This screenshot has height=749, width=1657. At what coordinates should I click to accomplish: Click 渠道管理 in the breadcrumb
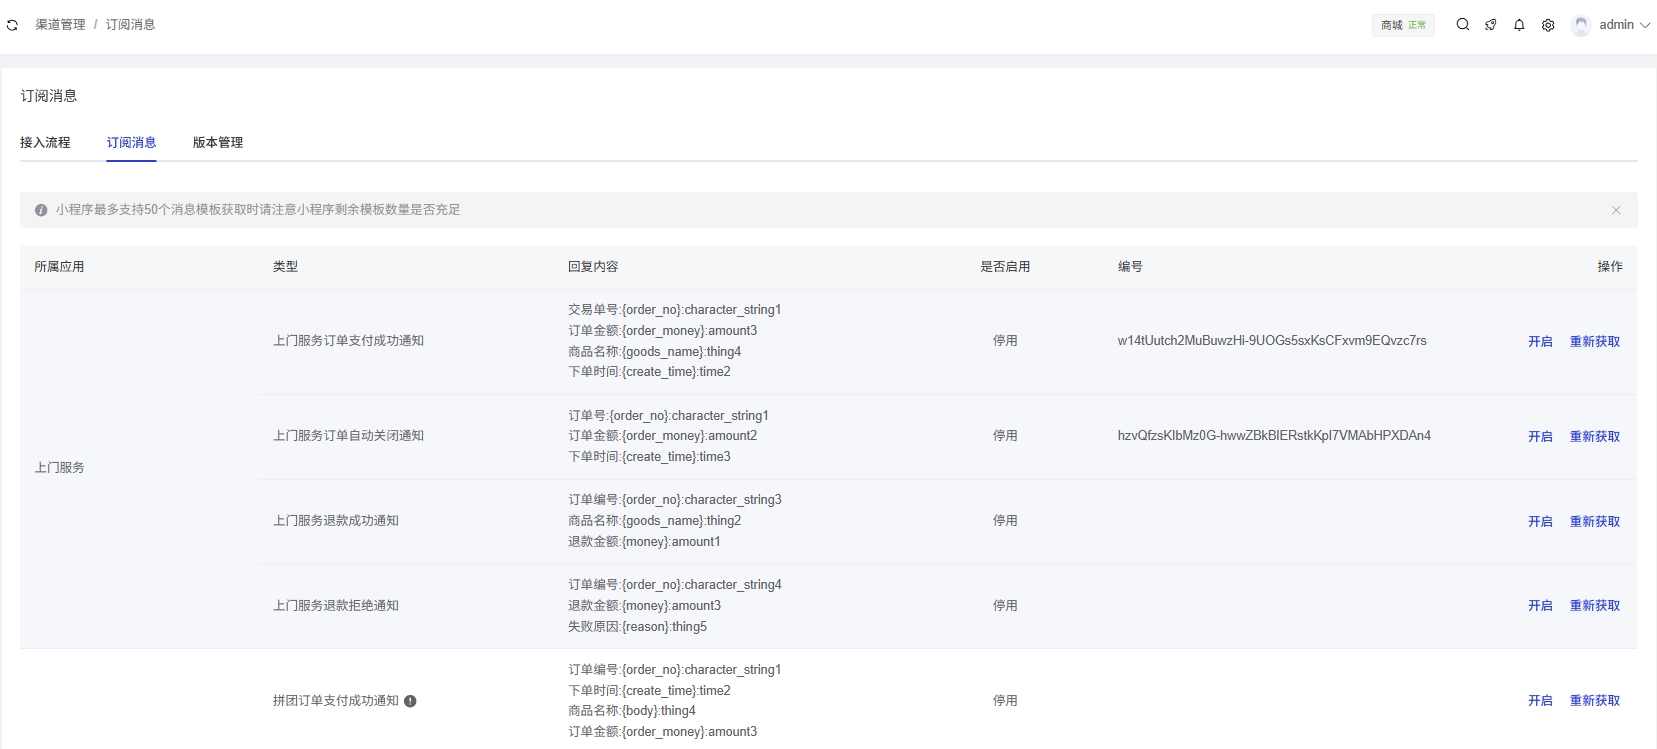(60, 25)
